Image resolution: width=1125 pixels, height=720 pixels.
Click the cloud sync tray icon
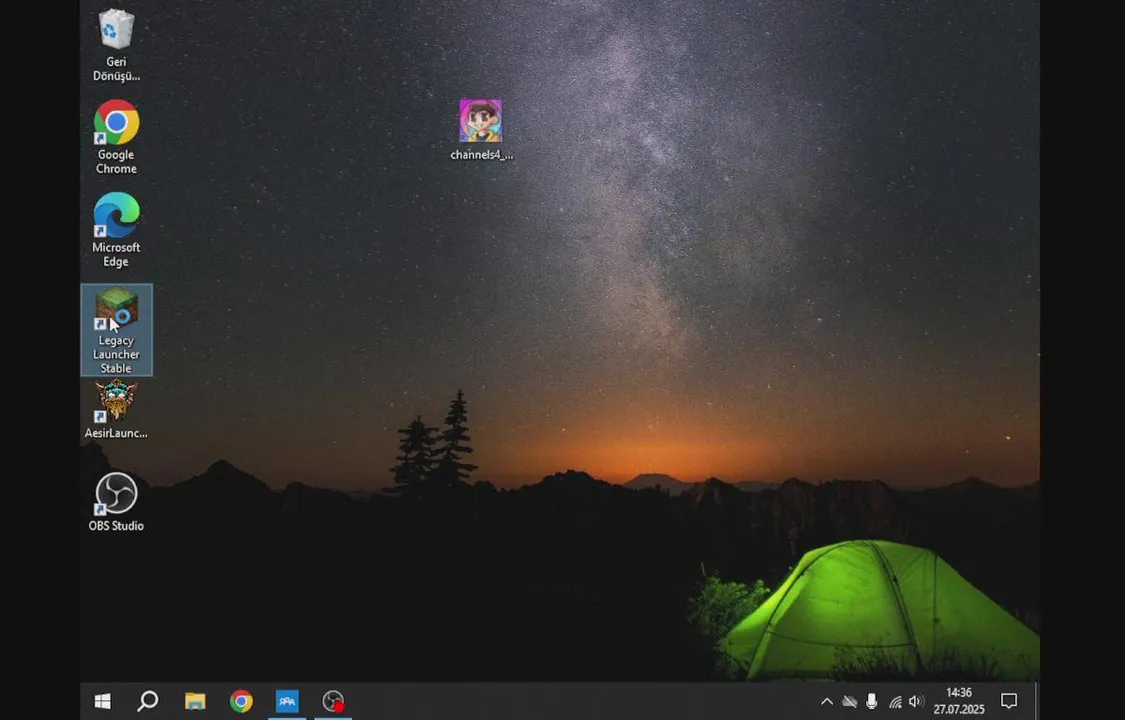point(849,701)
